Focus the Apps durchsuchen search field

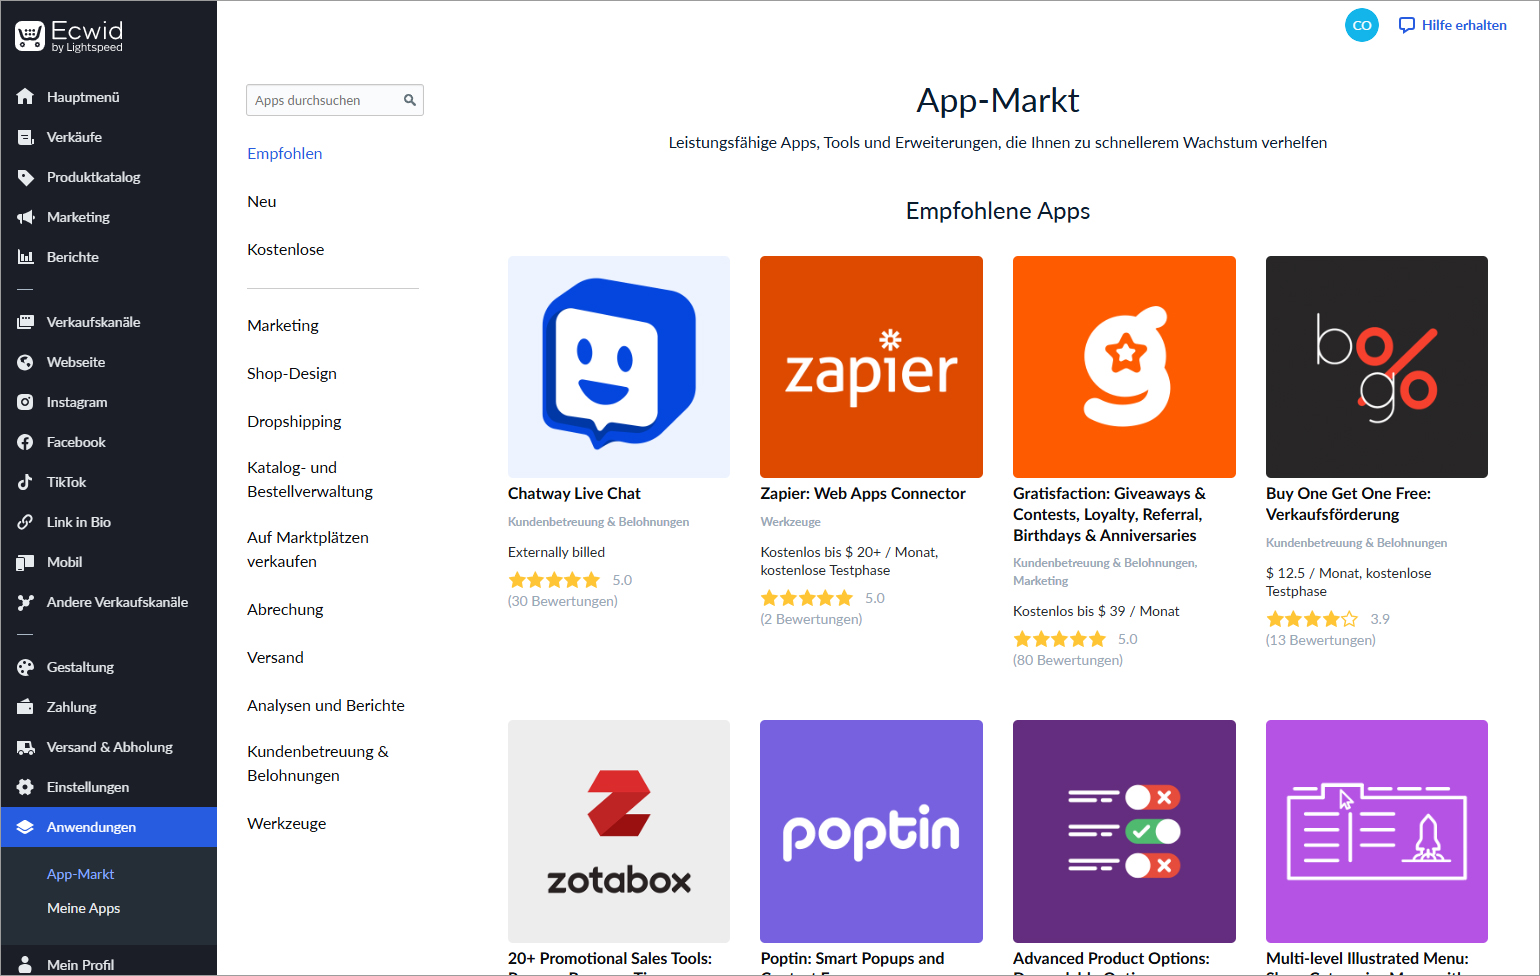tap(324, 100)
